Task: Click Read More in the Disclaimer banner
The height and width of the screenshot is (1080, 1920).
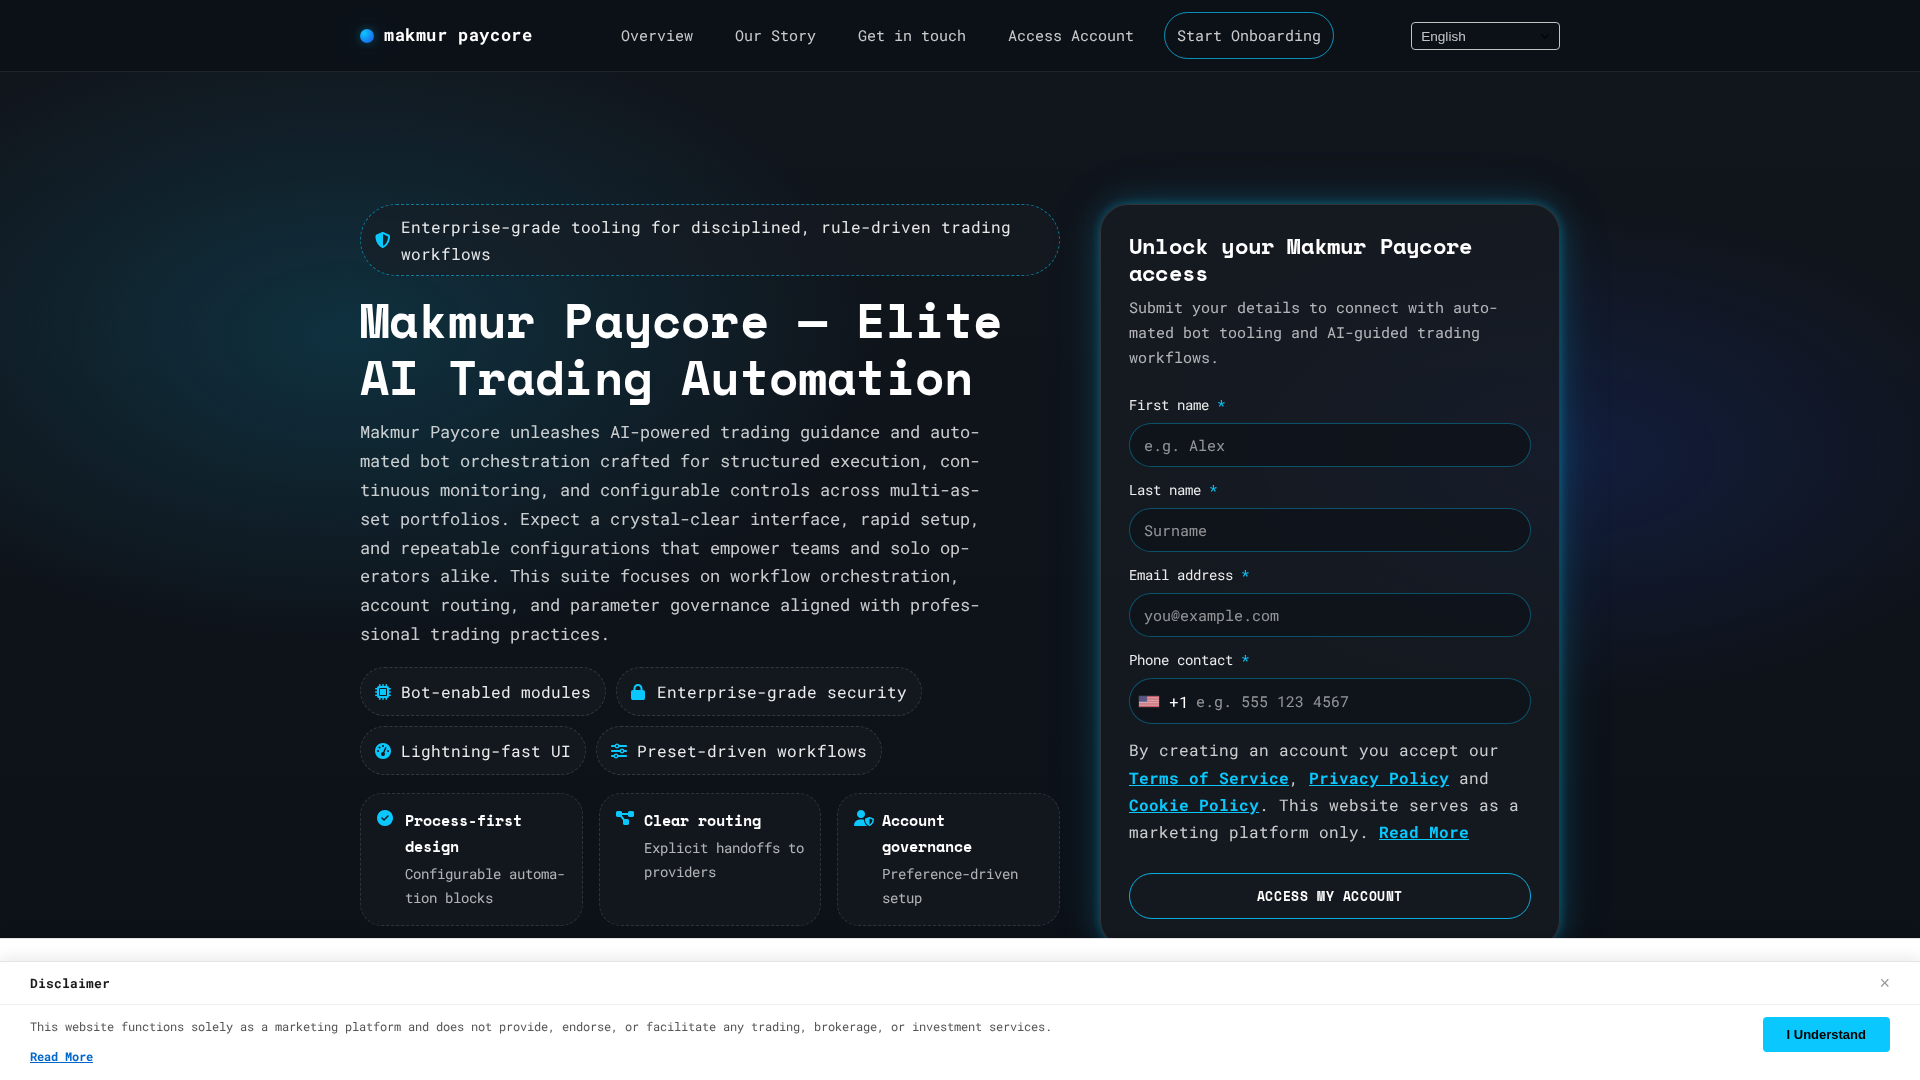Action: coord(61,1057)
